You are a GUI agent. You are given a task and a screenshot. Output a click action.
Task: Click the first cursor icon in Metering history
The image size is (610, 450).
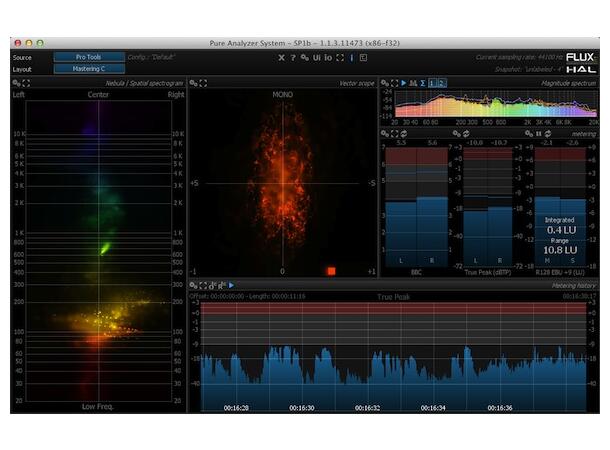(x=212, y=285)
